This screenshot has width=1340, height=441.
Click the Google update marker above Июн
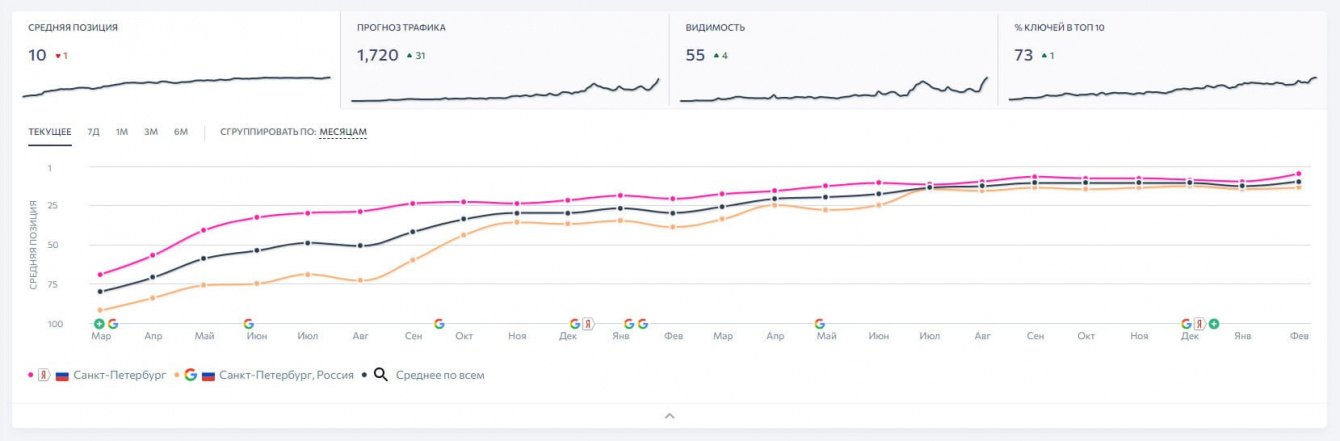click(x=249, y=324)
